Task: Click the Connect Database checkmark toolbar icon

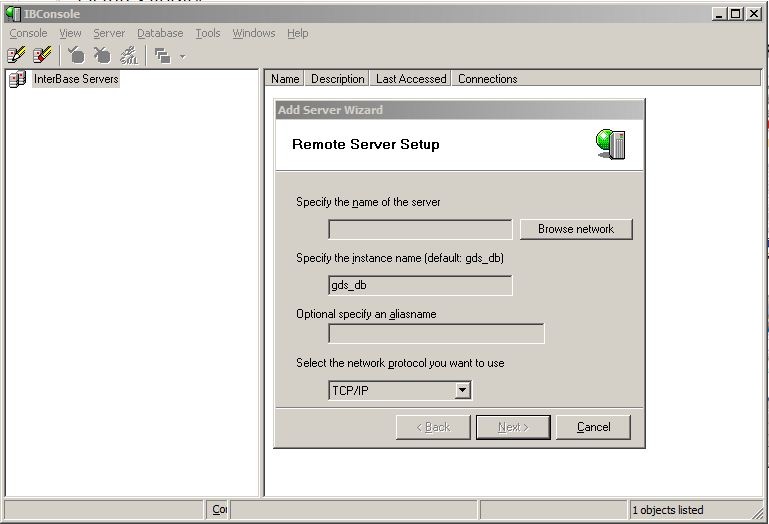Action: pos(76,55)
